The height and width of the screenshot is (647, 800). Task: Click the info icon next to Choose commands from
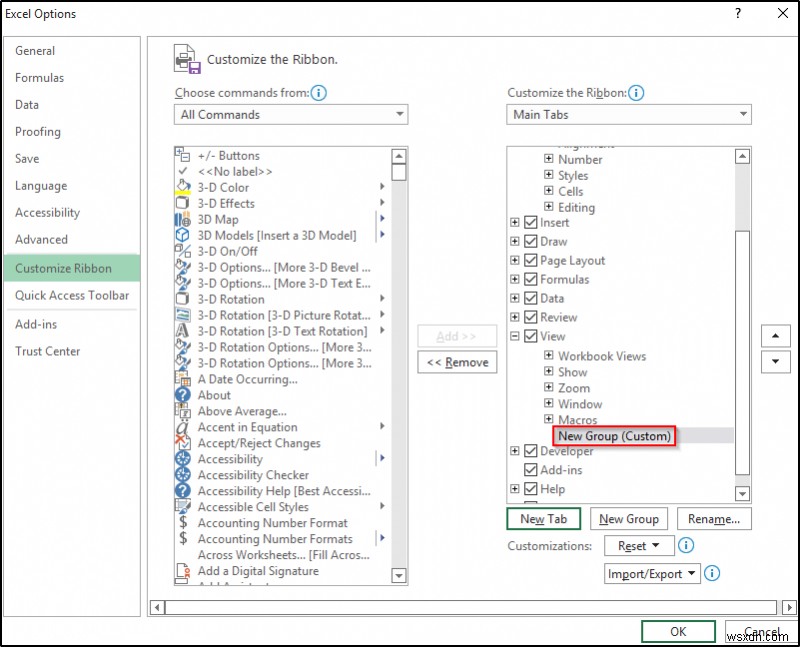tap(318, 93)
